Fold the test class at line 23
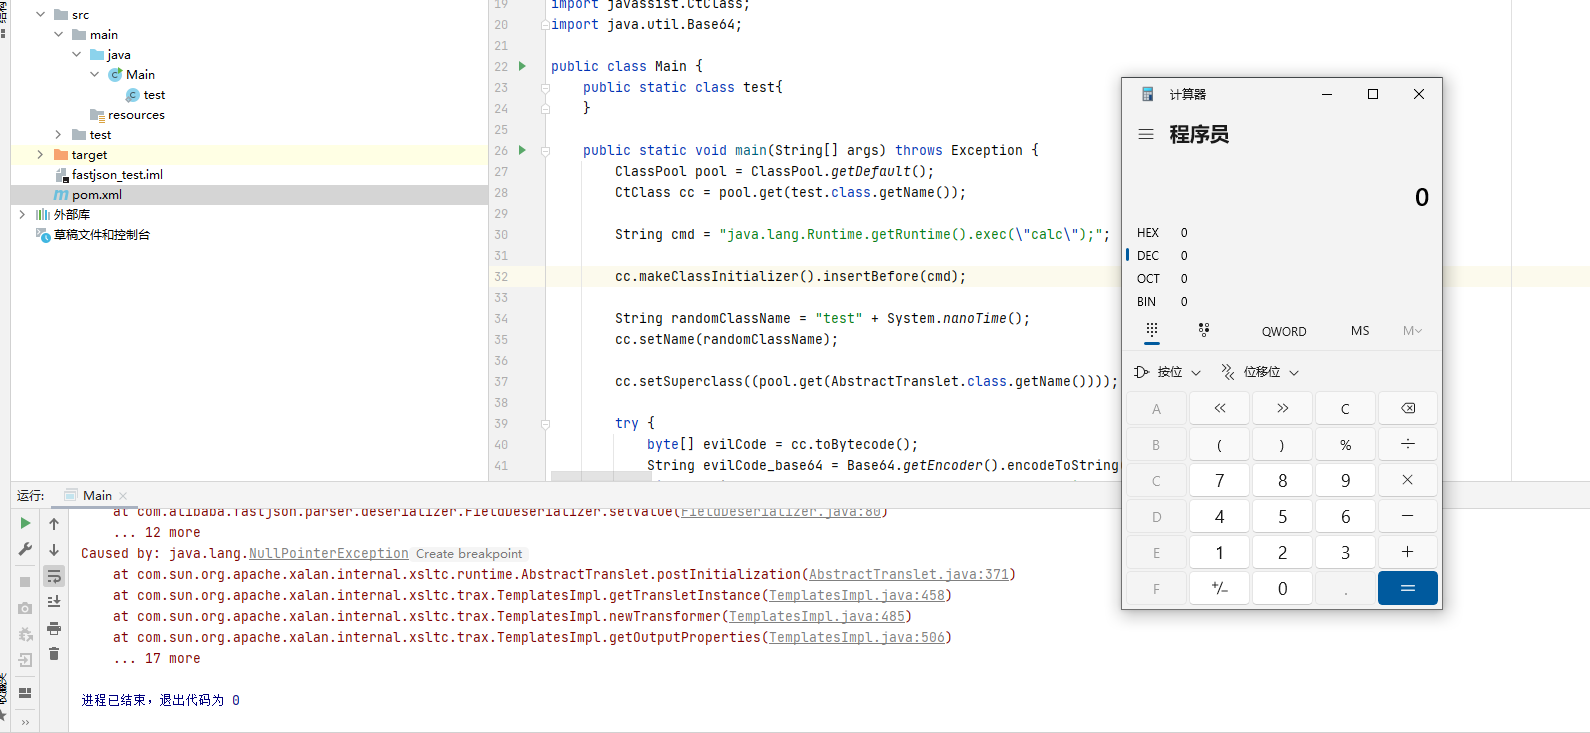This screenshot has width=1590, height=733. (x=545, y=88)
